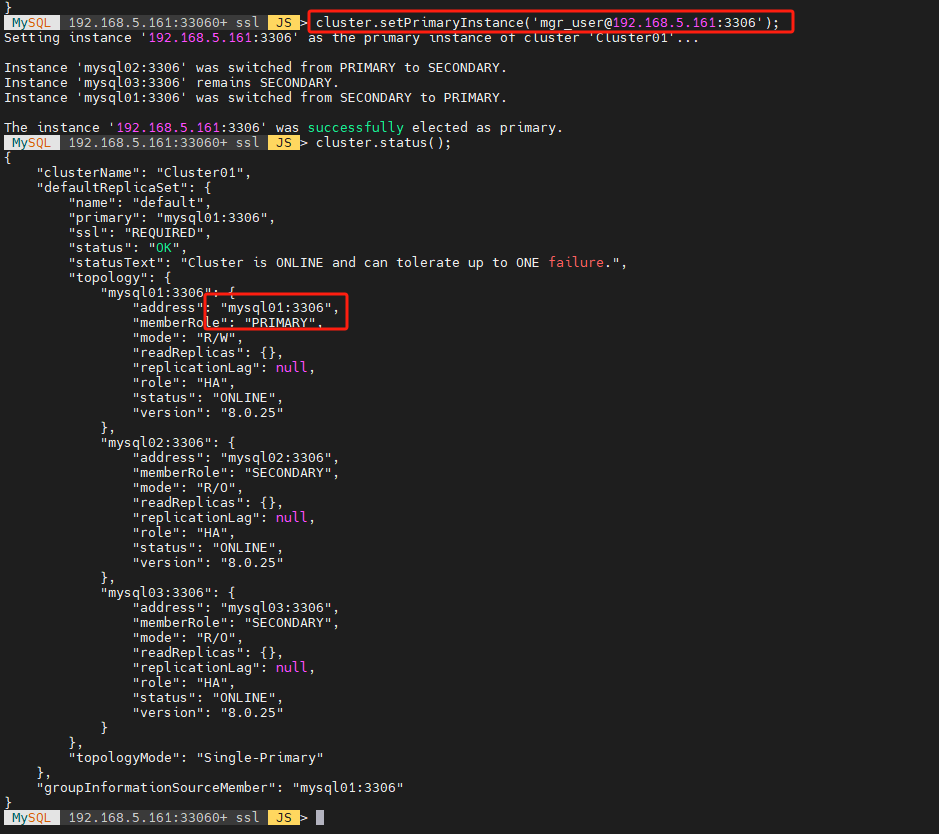The width and height of the screenshot is (939, 834).
Task: Click "status": "ONLINE" under mysql01
Action: click(208, 398)
